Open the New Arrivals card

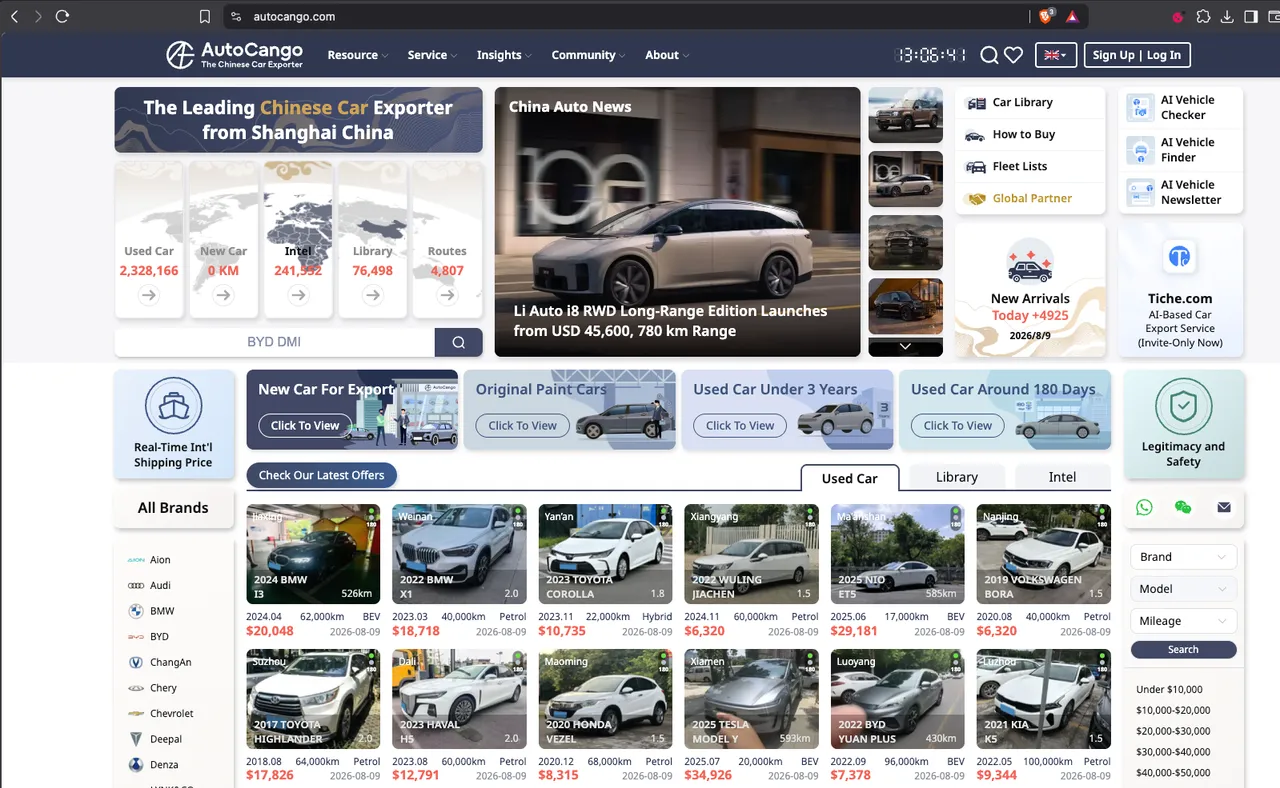tap(1030, 289)
